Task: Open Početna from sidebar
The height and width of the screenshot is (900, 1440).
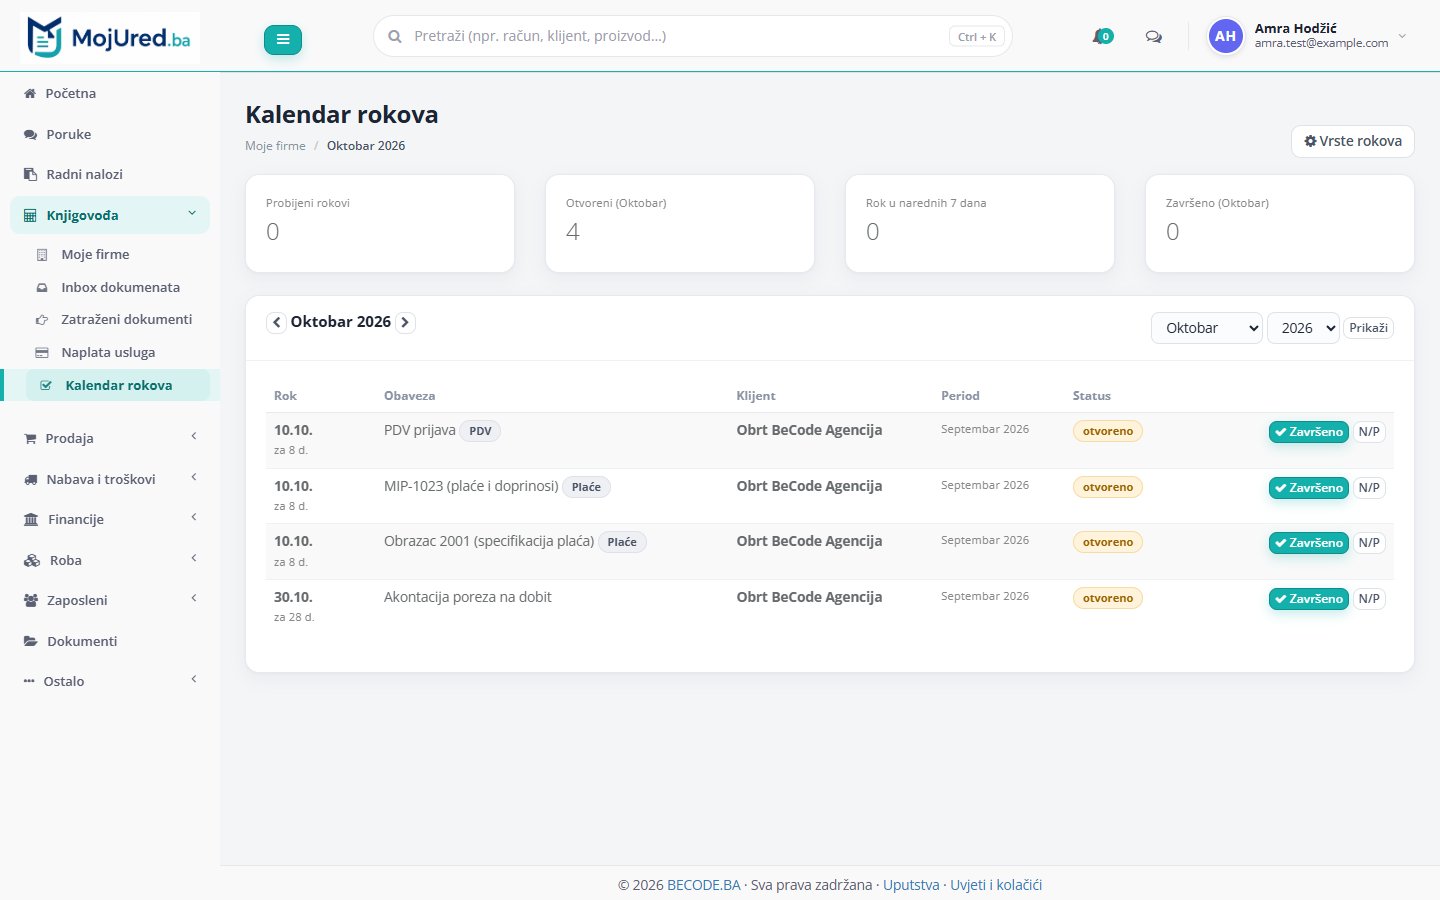Action: 110,93
